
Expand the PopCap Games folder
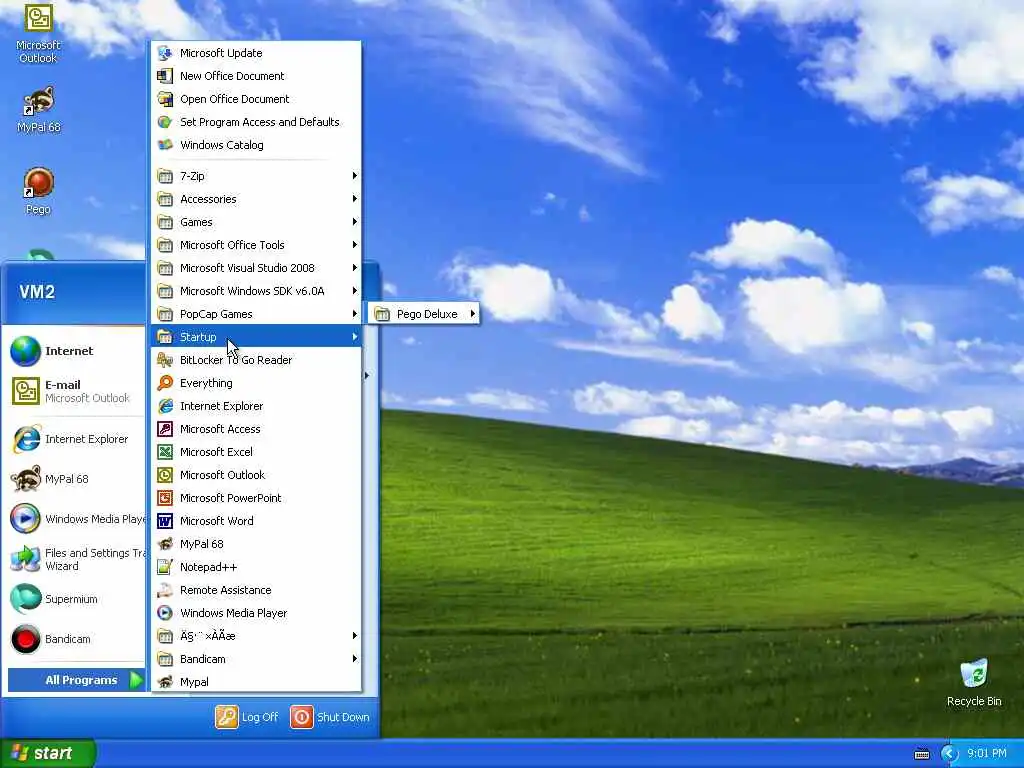pyautogui.click(x=256, y=314)
